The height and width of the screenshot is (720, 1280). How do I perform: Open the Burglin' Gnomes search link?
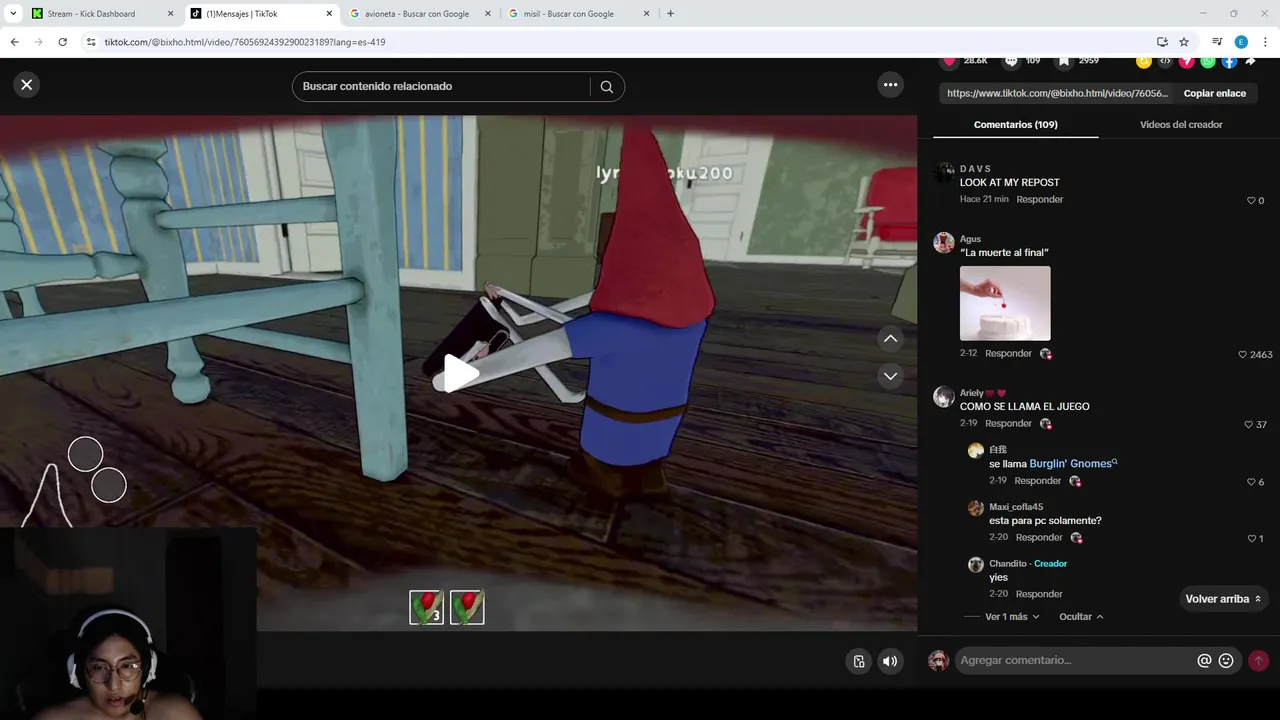(x=1073, y=464)
